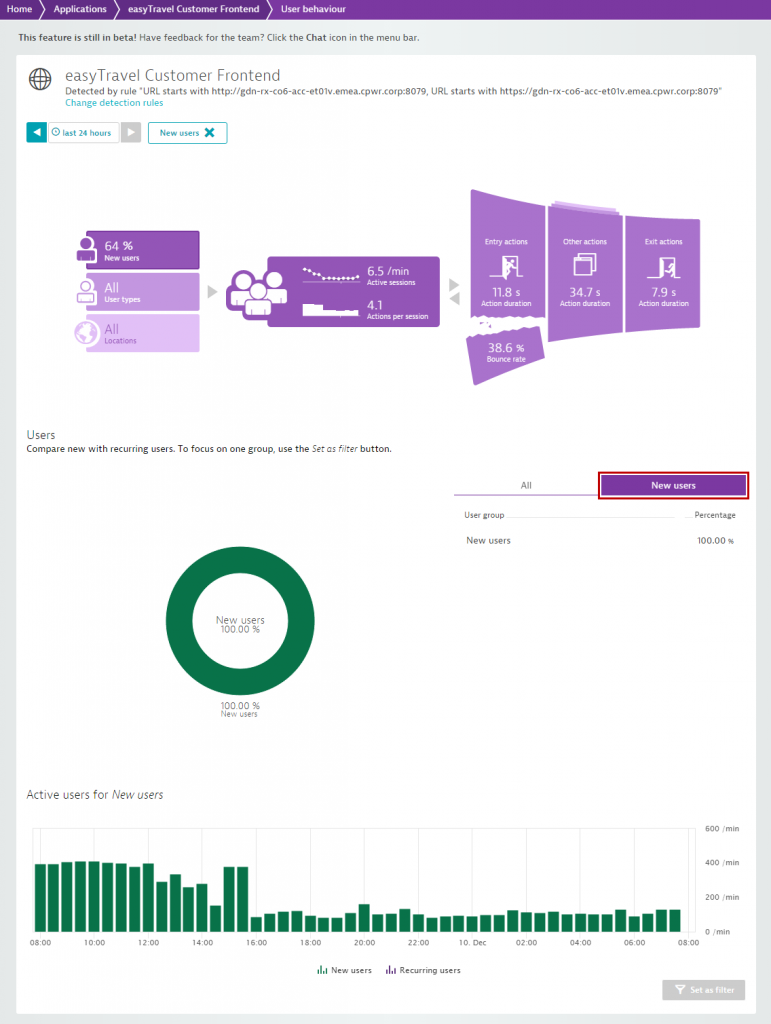The height and width of the screenshot is (1024, 771).
Task: Select 64 % New users tile
Action: (x=142, y=250)
